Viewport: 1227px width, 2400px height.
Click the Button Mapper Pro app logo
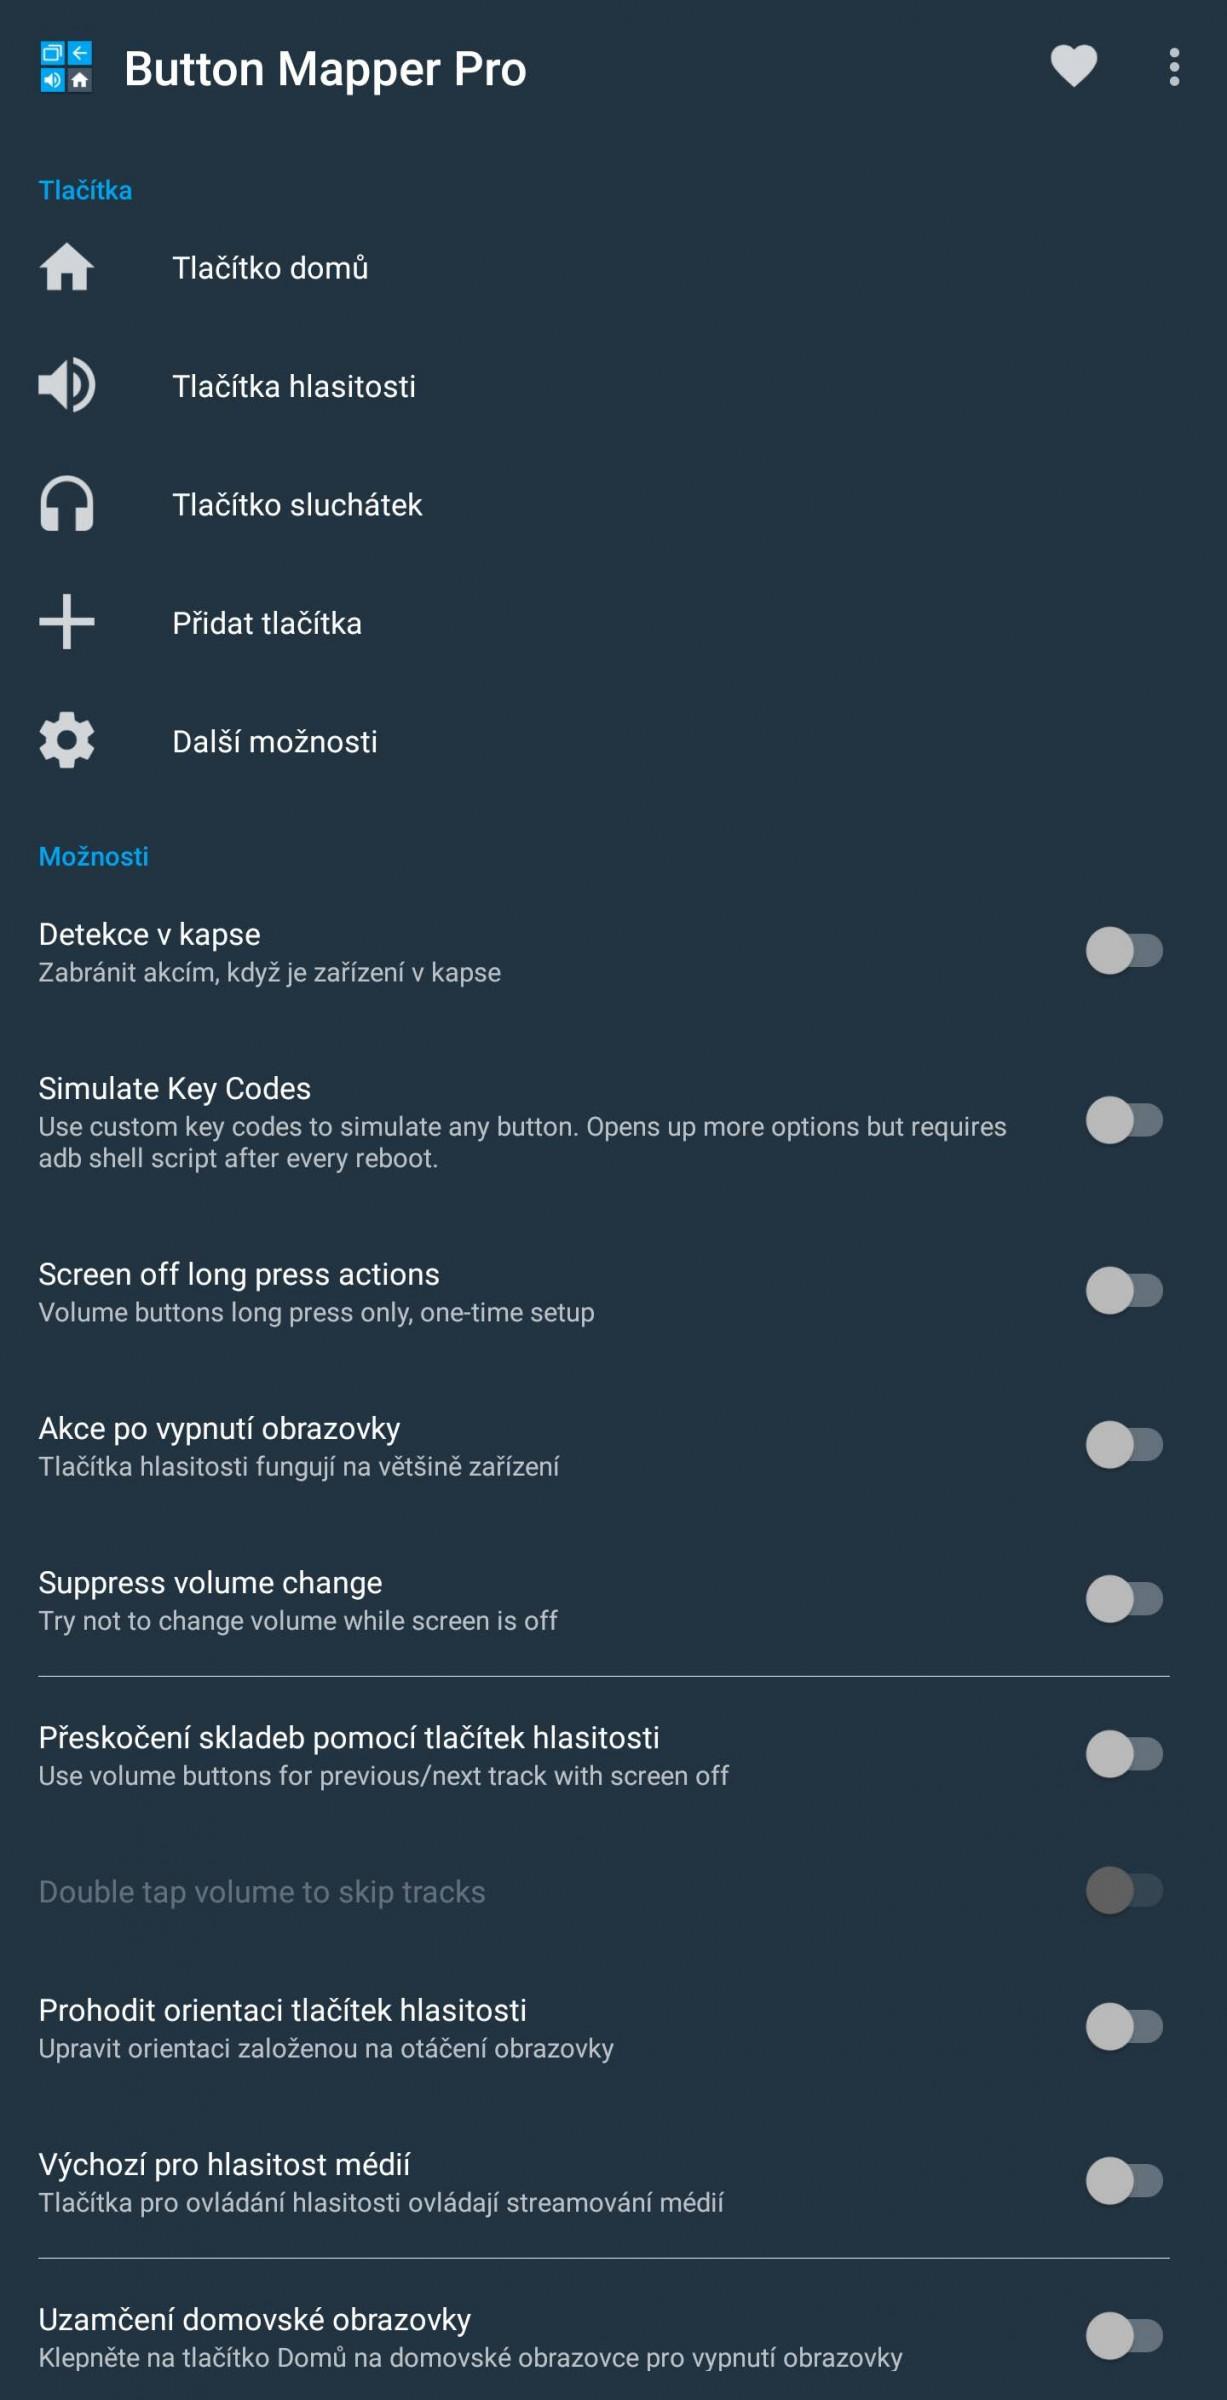pyautogui.click(x=66, y=67)
